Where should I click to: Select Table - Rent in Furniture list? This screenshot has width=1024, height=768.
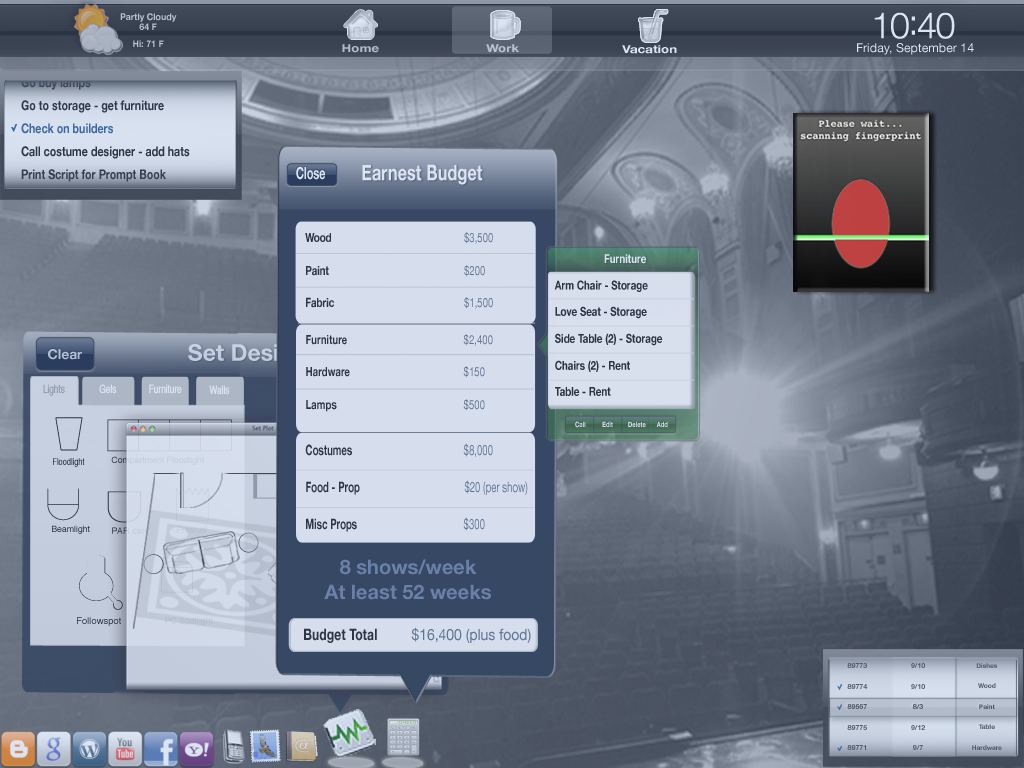[x=620, y=392]
